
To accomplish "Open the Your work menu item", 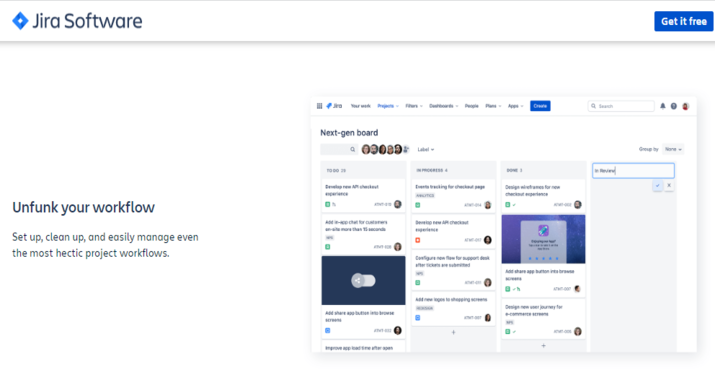I will 360,106.
